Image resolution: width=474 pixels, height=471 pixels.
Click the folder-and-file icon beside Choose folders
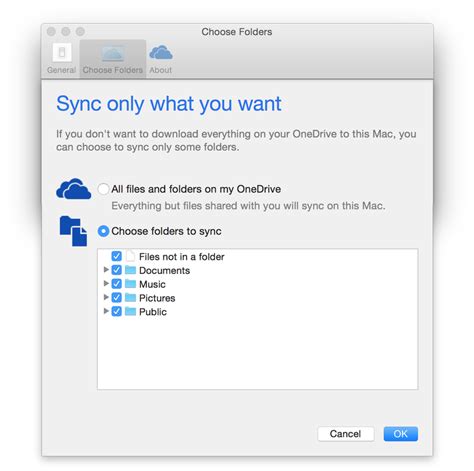pos(73,231)
